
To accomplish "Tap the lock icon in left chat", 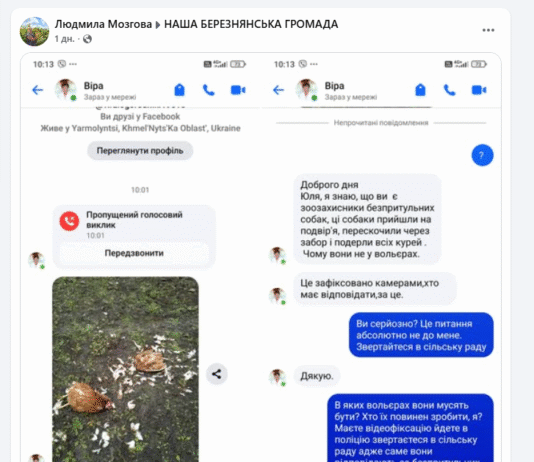I will coord(179,90).
